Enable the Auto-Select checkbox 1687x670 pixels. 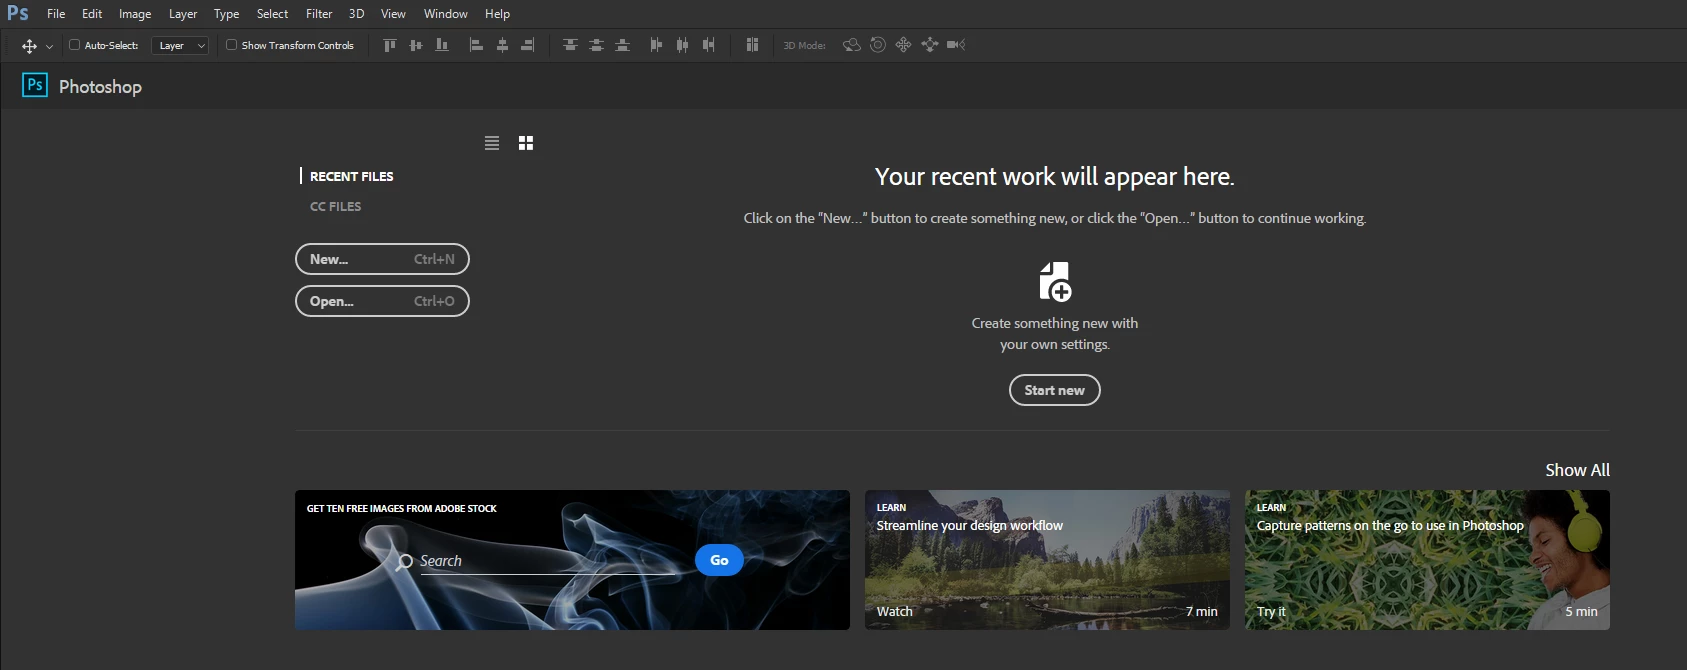pyautogui.click(x=74, y=45)
